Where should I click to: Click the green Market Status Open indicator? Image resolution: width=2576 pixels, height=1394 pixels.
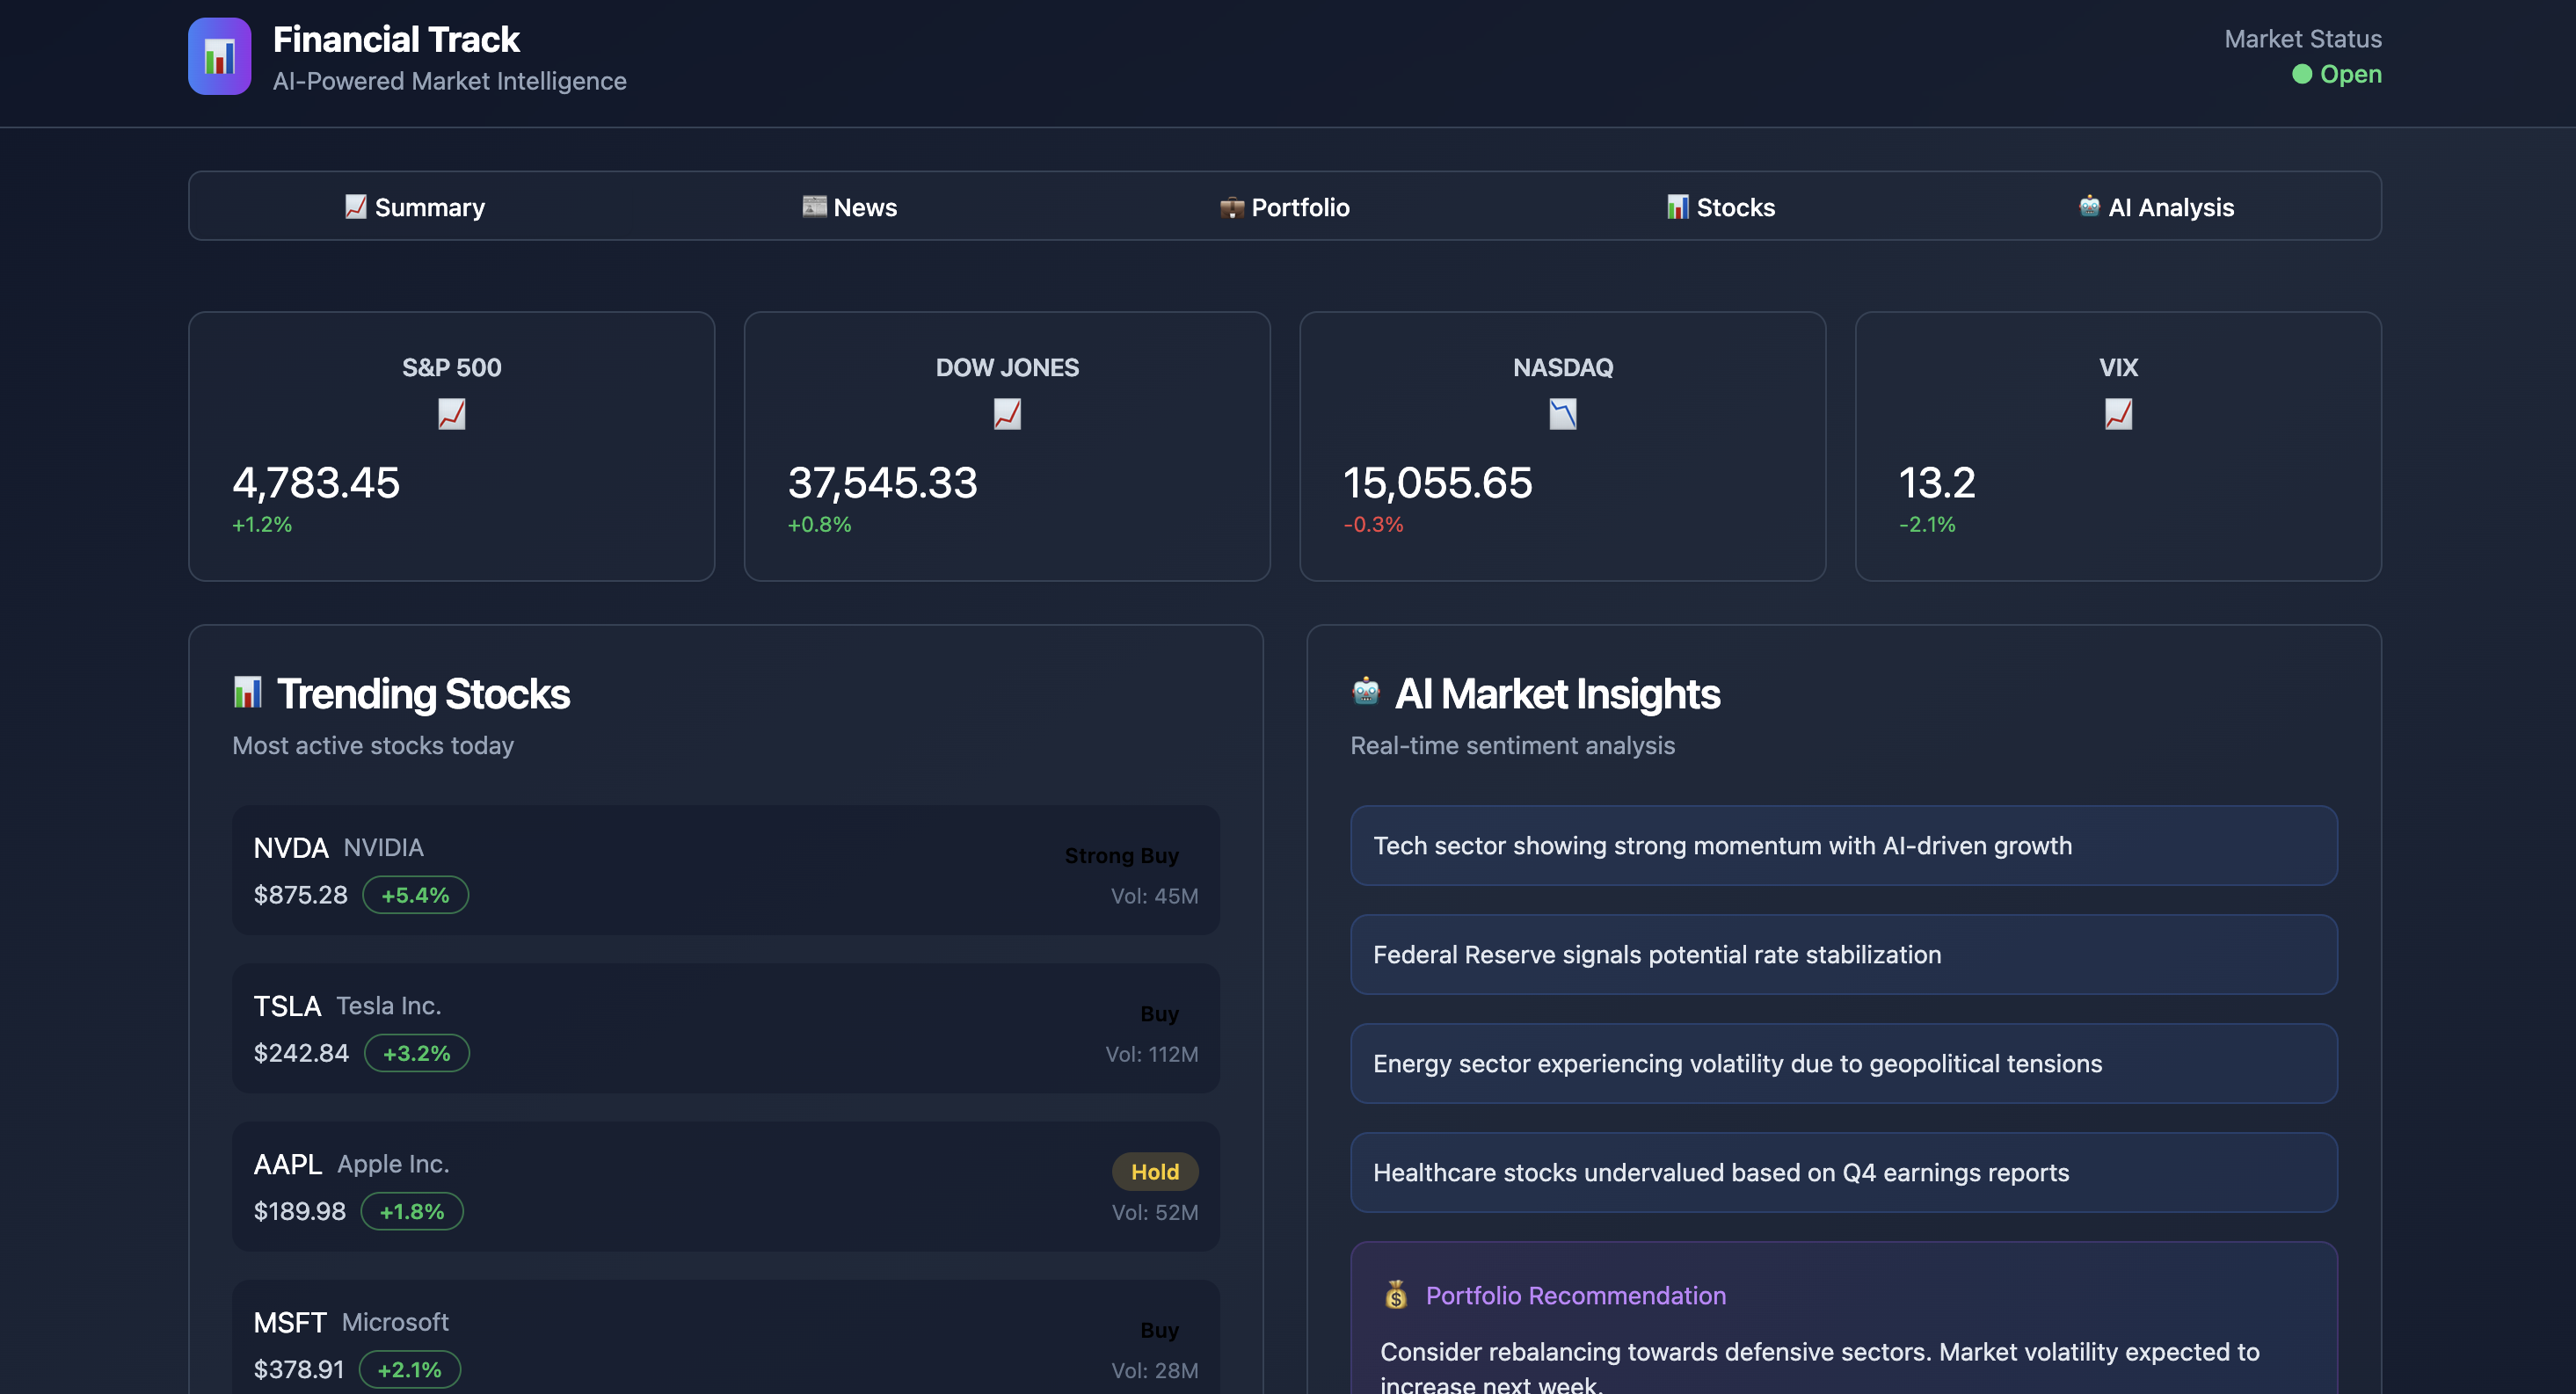tap(2301, 75)
